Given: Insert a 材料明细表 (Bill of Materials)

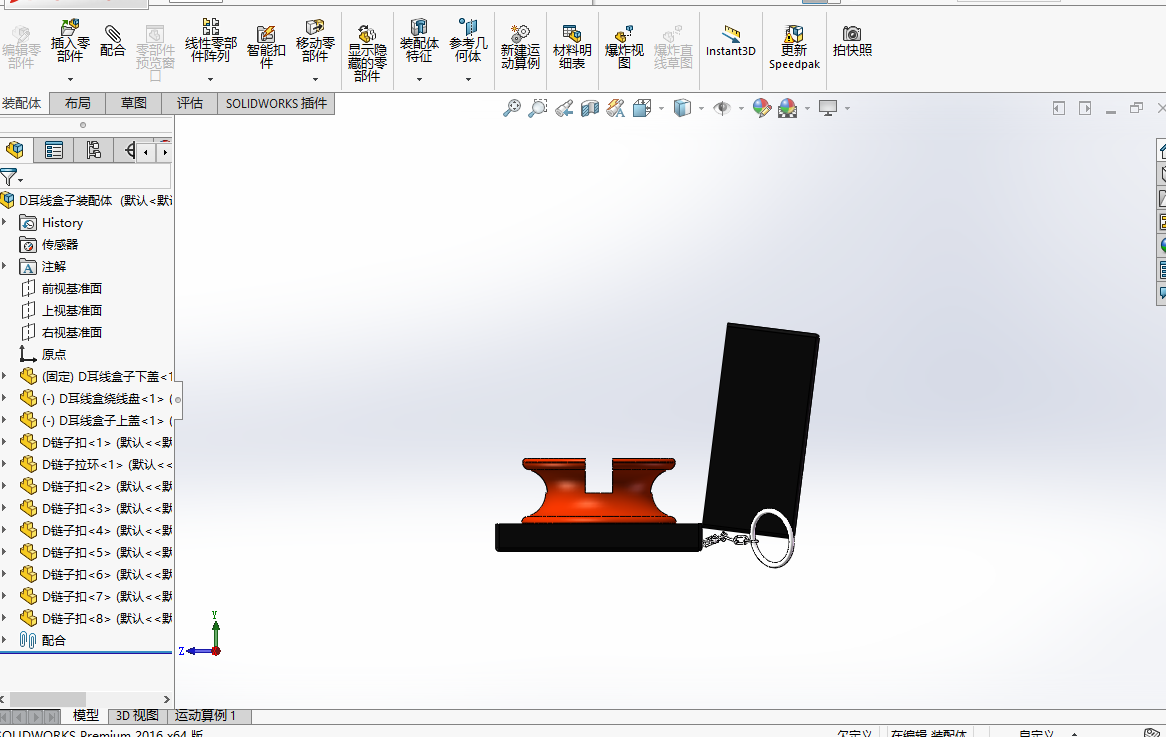Looking at the screenshot, I should [572, 46].
